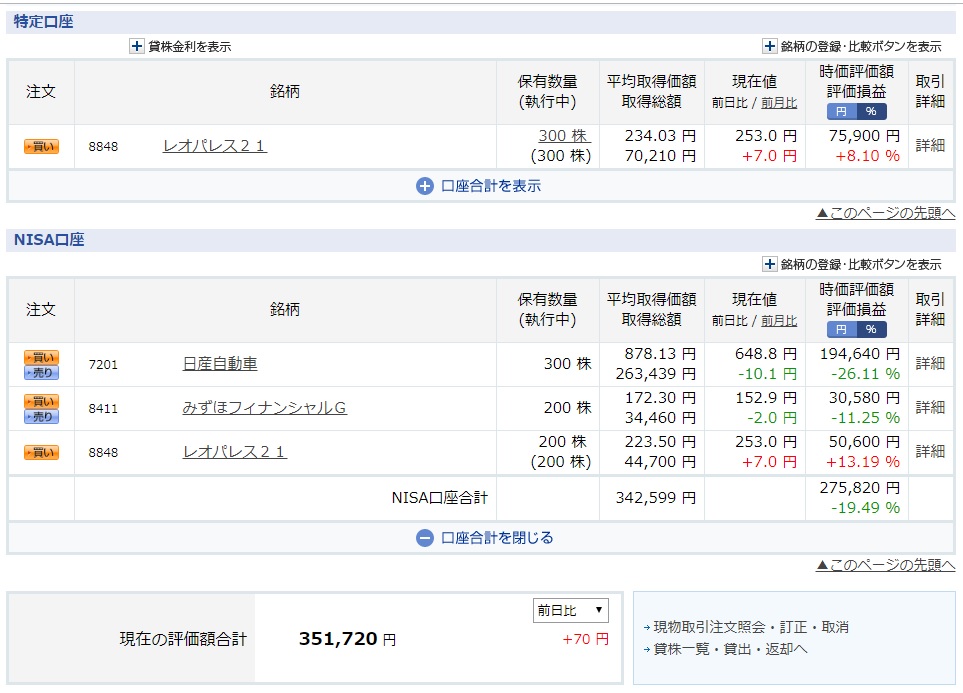Select 特定口座 section heading
This screenshot has width=963, height=693.
44,22
